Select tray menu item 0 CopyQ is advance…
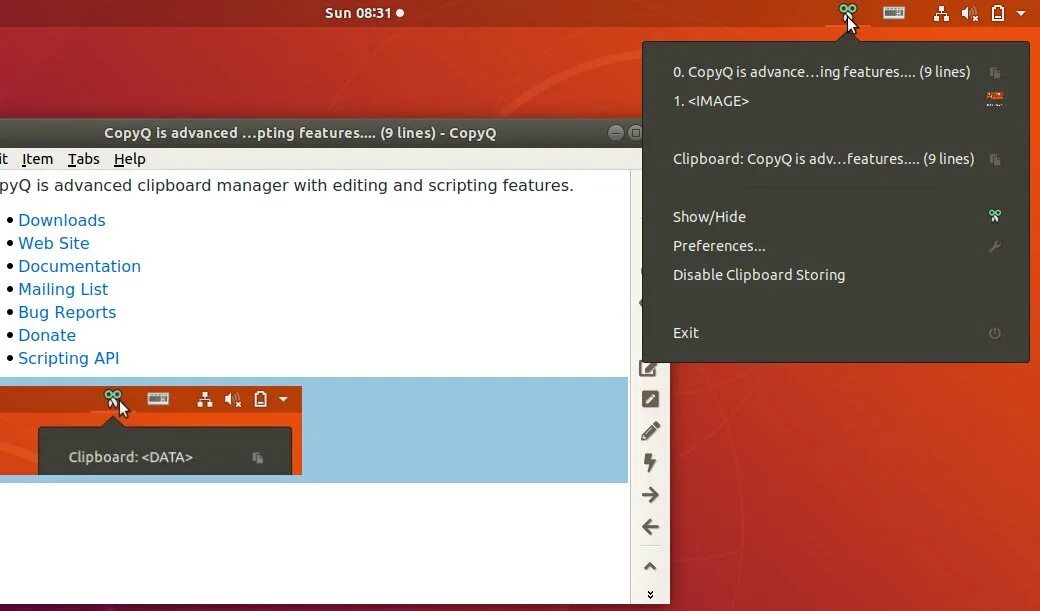 [x=836, y=72]
